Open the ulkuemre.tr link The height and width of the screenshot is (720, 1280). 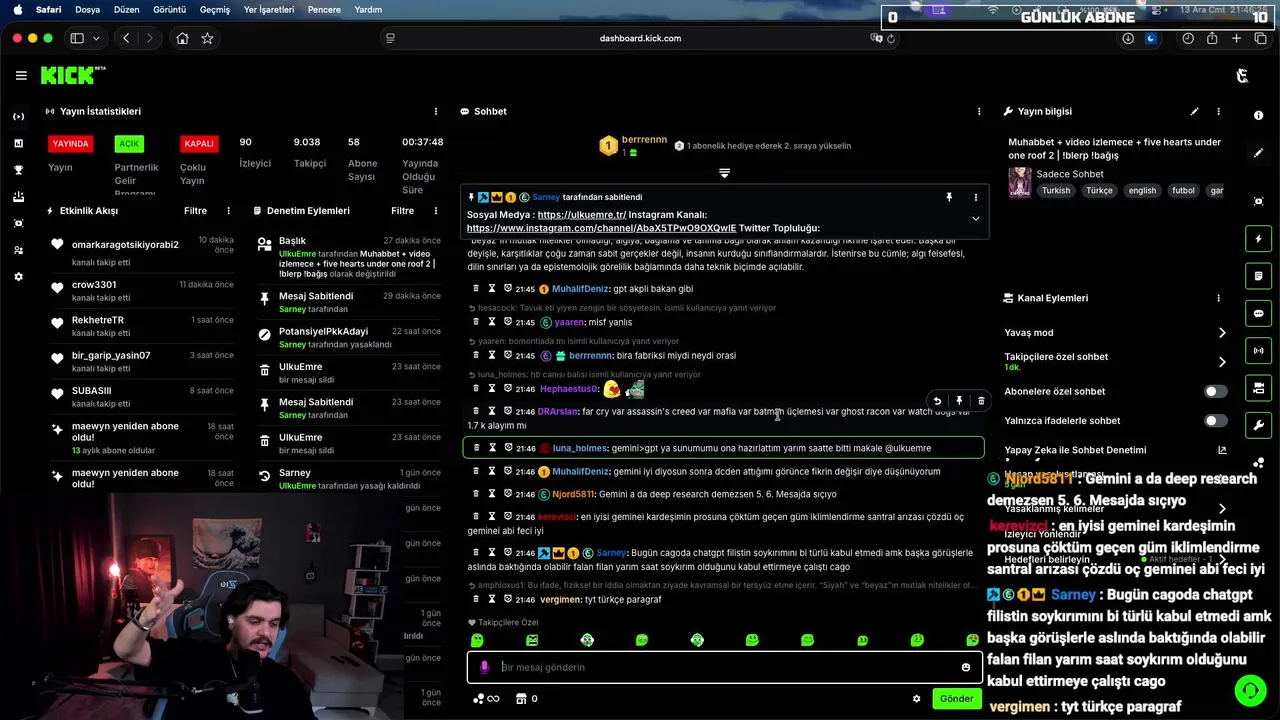click(x=581, y=215)
